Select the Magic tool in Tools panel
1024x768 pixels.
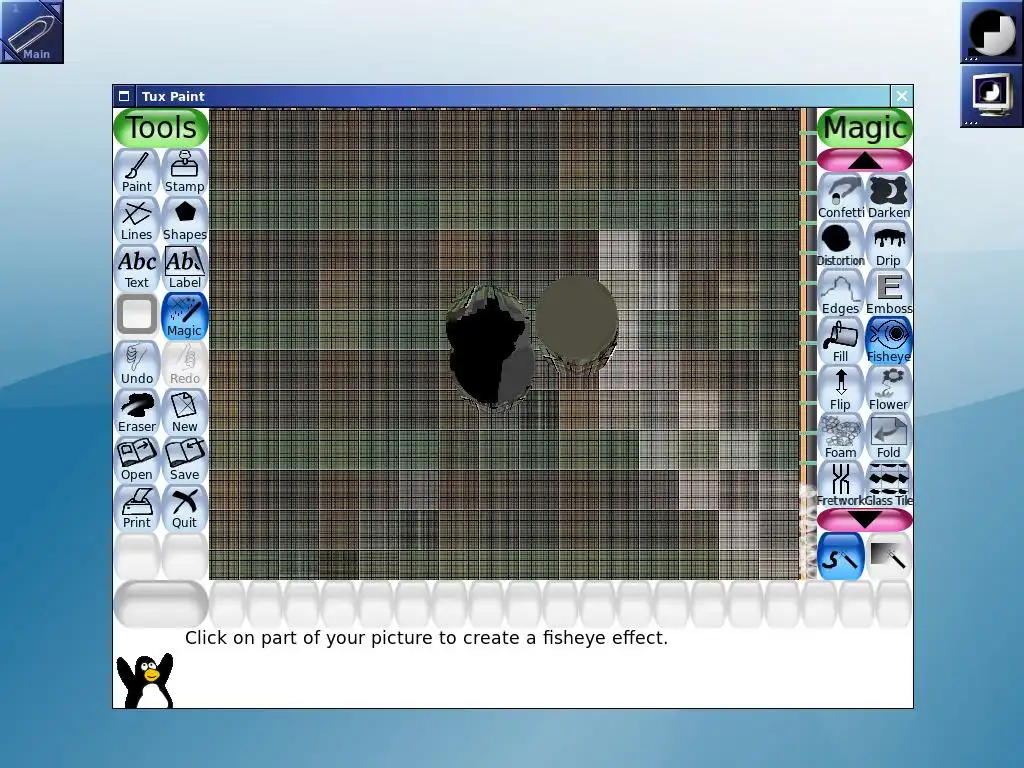(185, 316)
